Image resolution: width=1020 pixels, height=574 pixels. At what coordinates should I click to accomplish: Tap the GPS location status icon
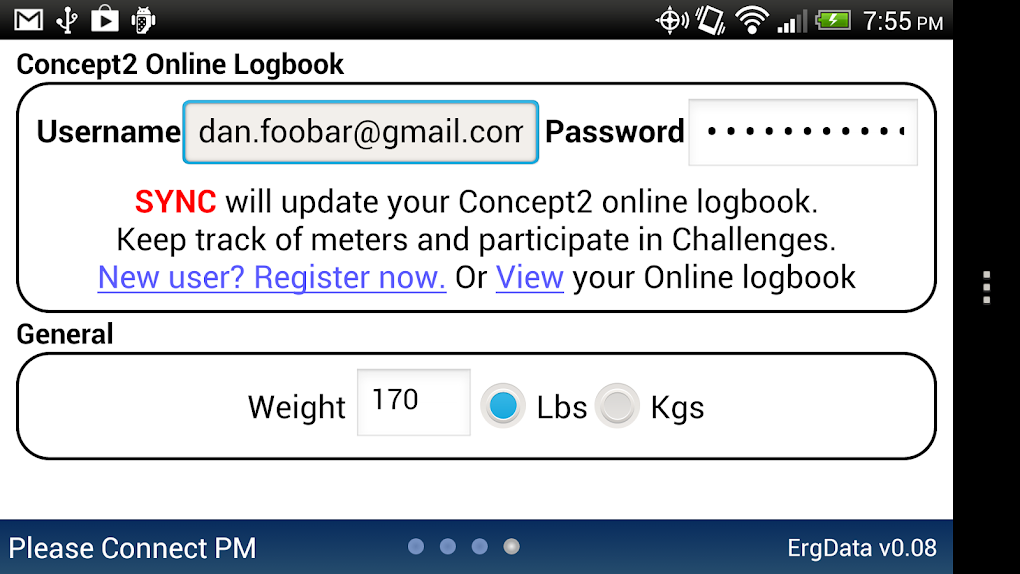[672, 20]
